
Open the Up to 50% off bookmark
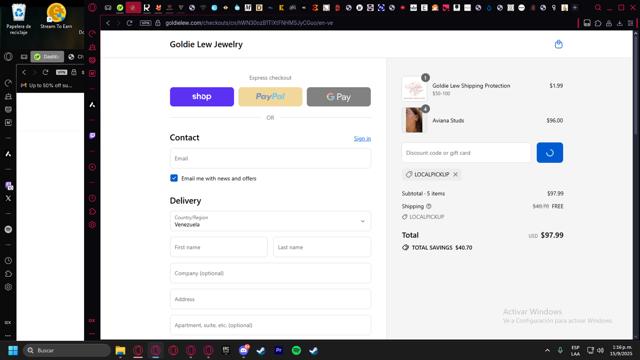pos(46,85)
